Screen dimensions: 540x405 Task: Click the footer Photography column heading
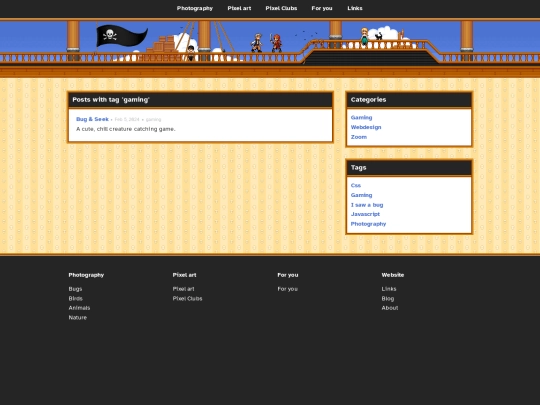click(x=86, y=275)
